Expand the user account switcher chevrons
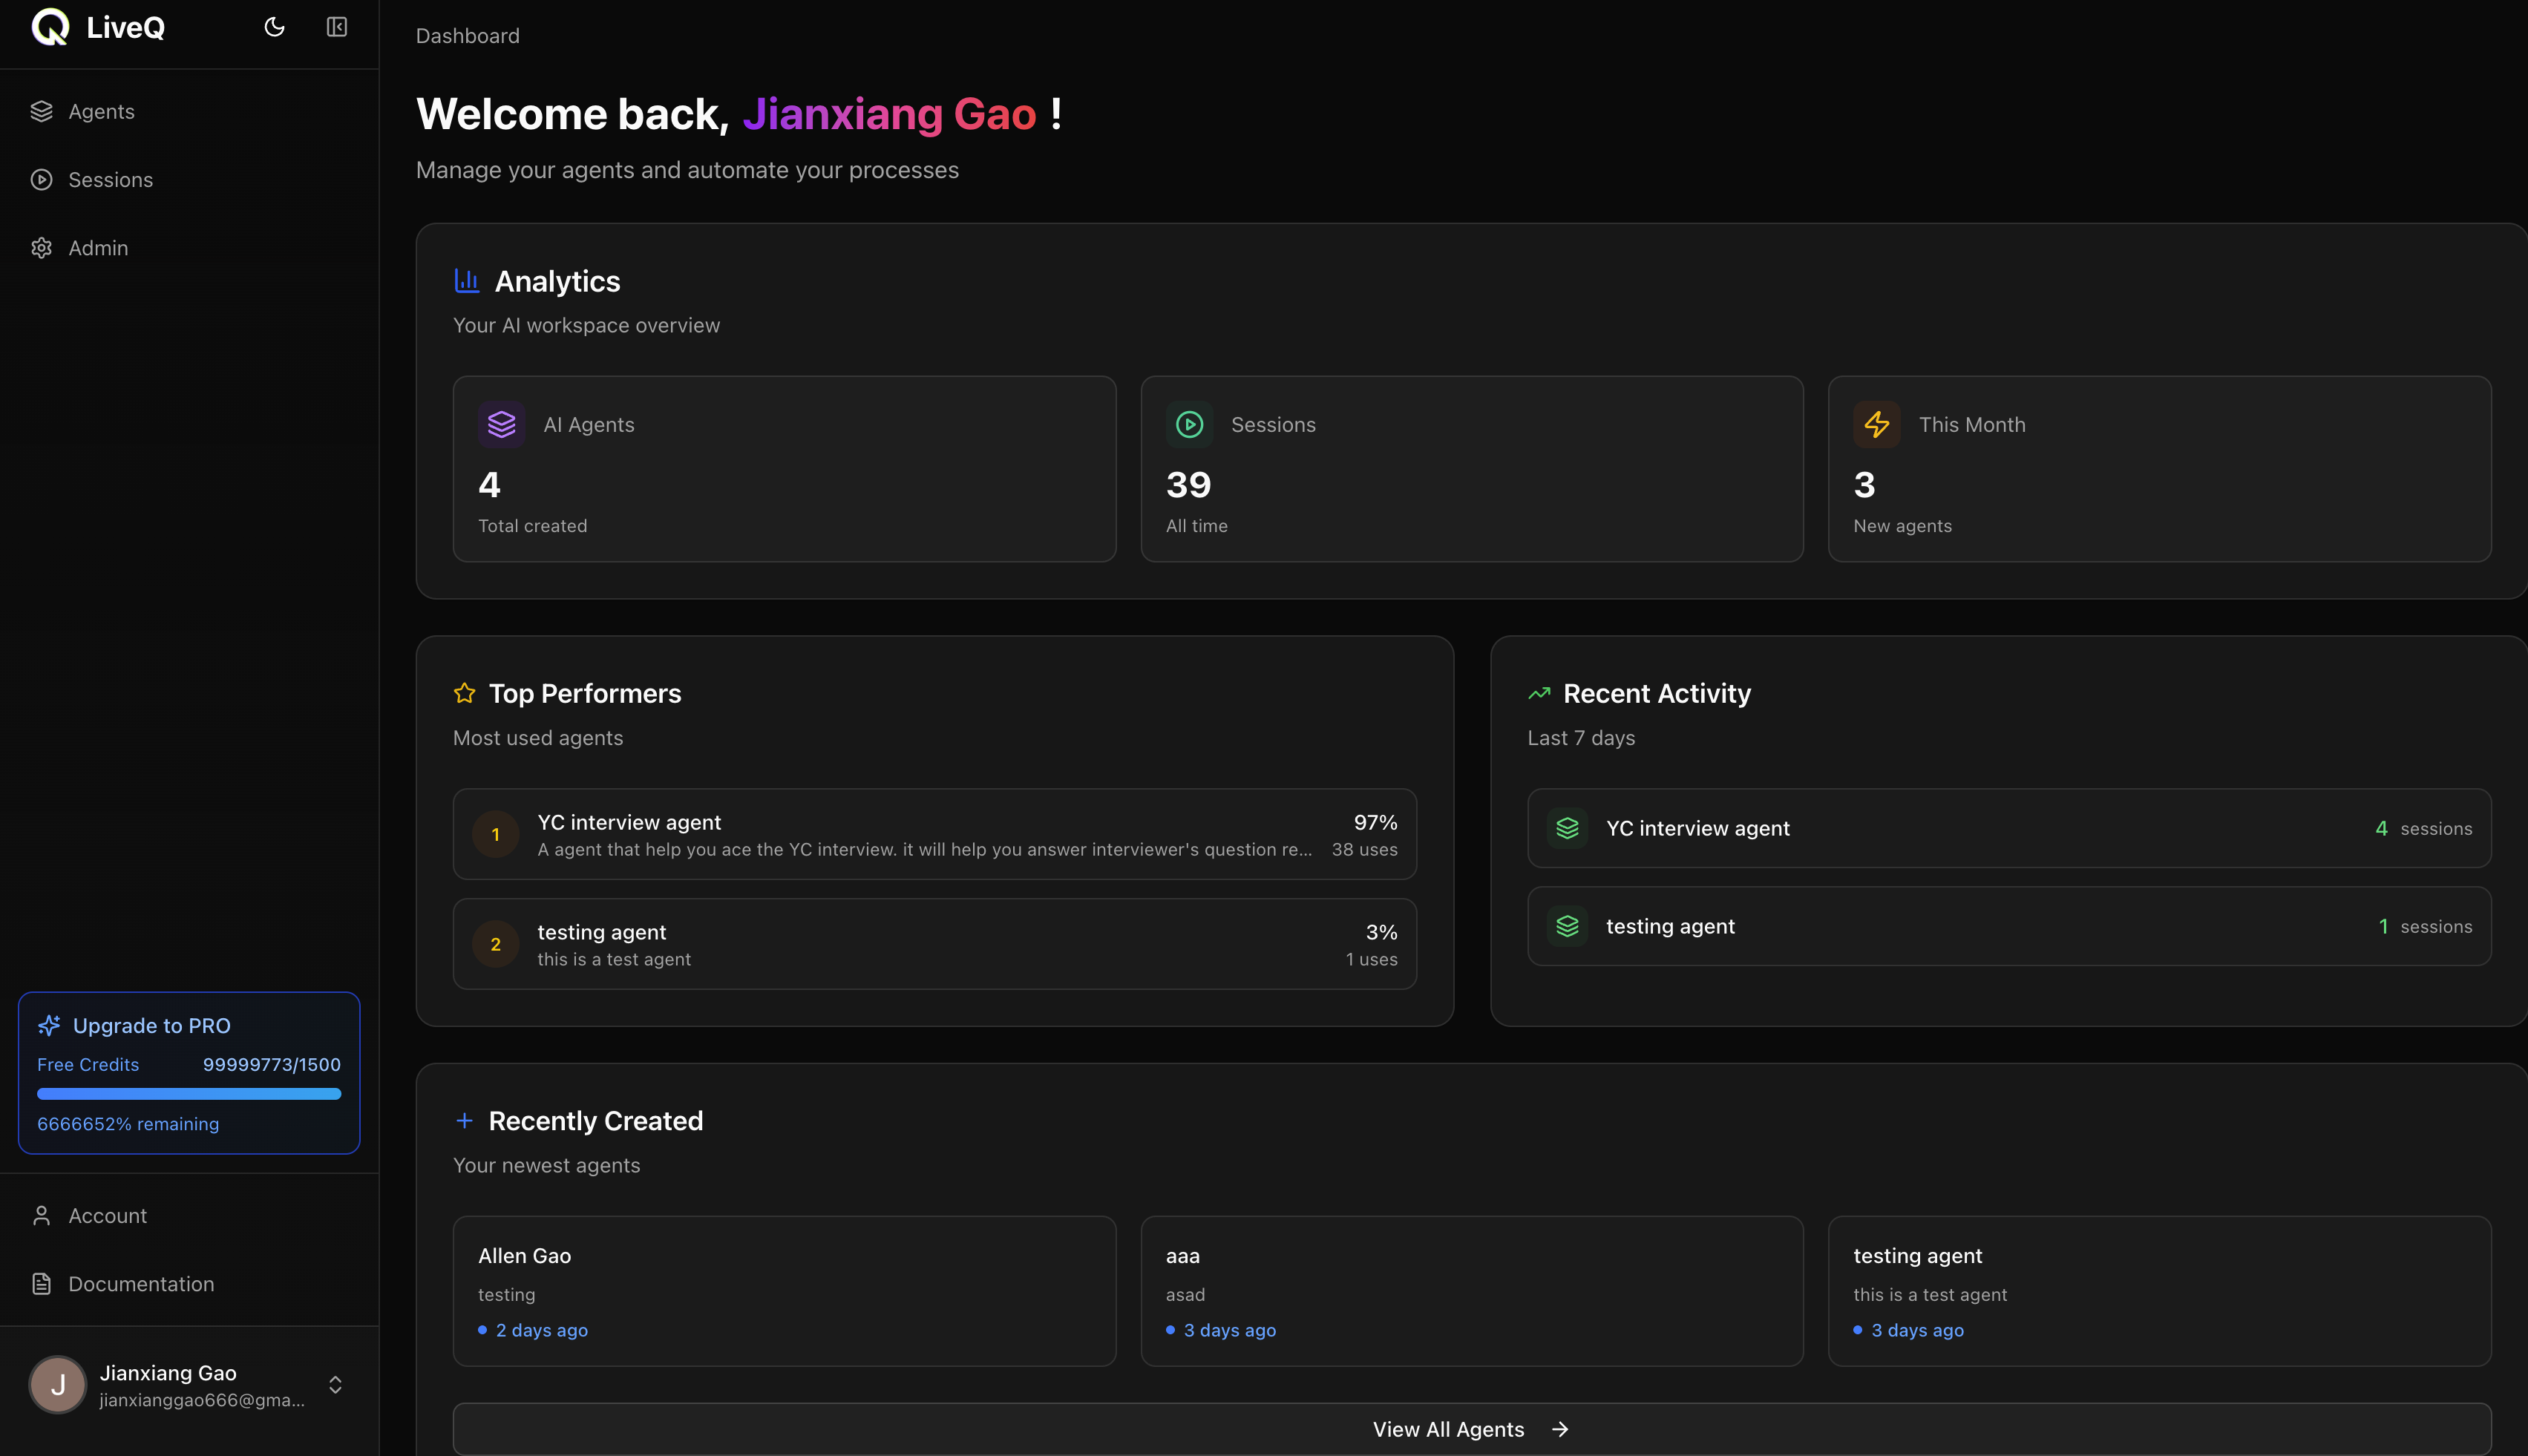Screen dimensions: 2528x1456 (x=335, y=1384)
